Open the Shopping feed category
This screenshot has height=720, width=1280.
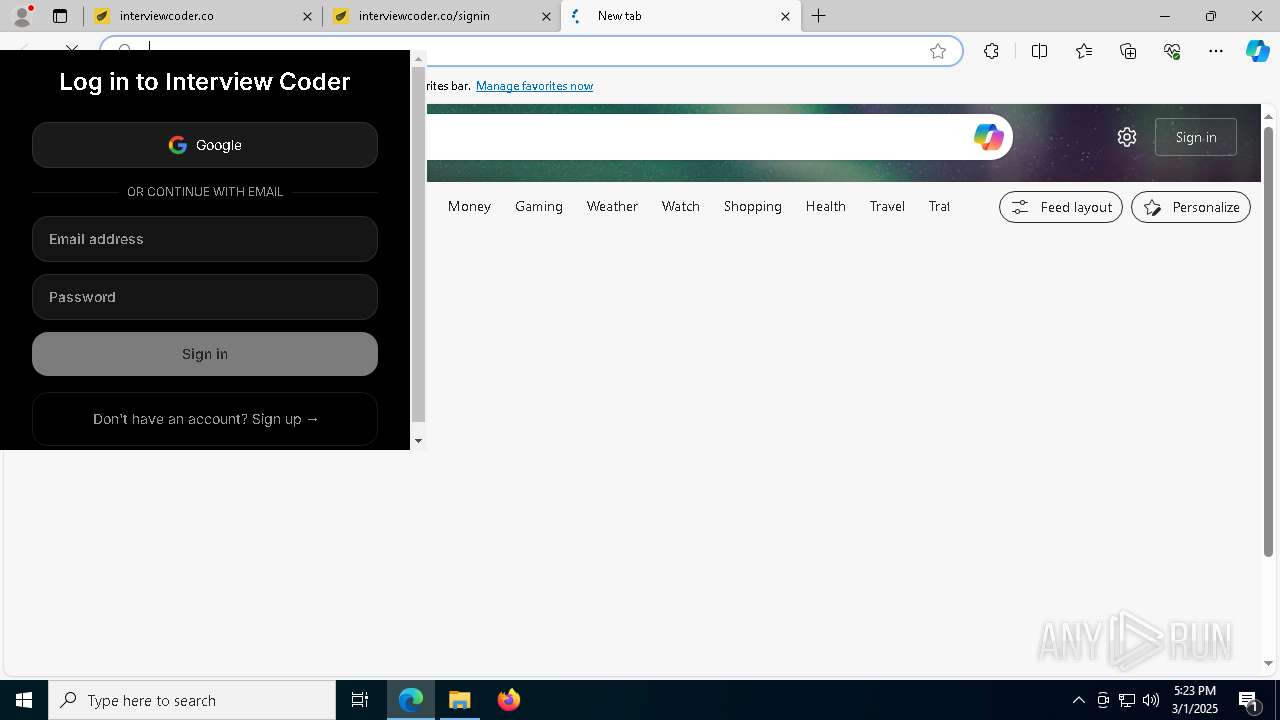(753, 206)
